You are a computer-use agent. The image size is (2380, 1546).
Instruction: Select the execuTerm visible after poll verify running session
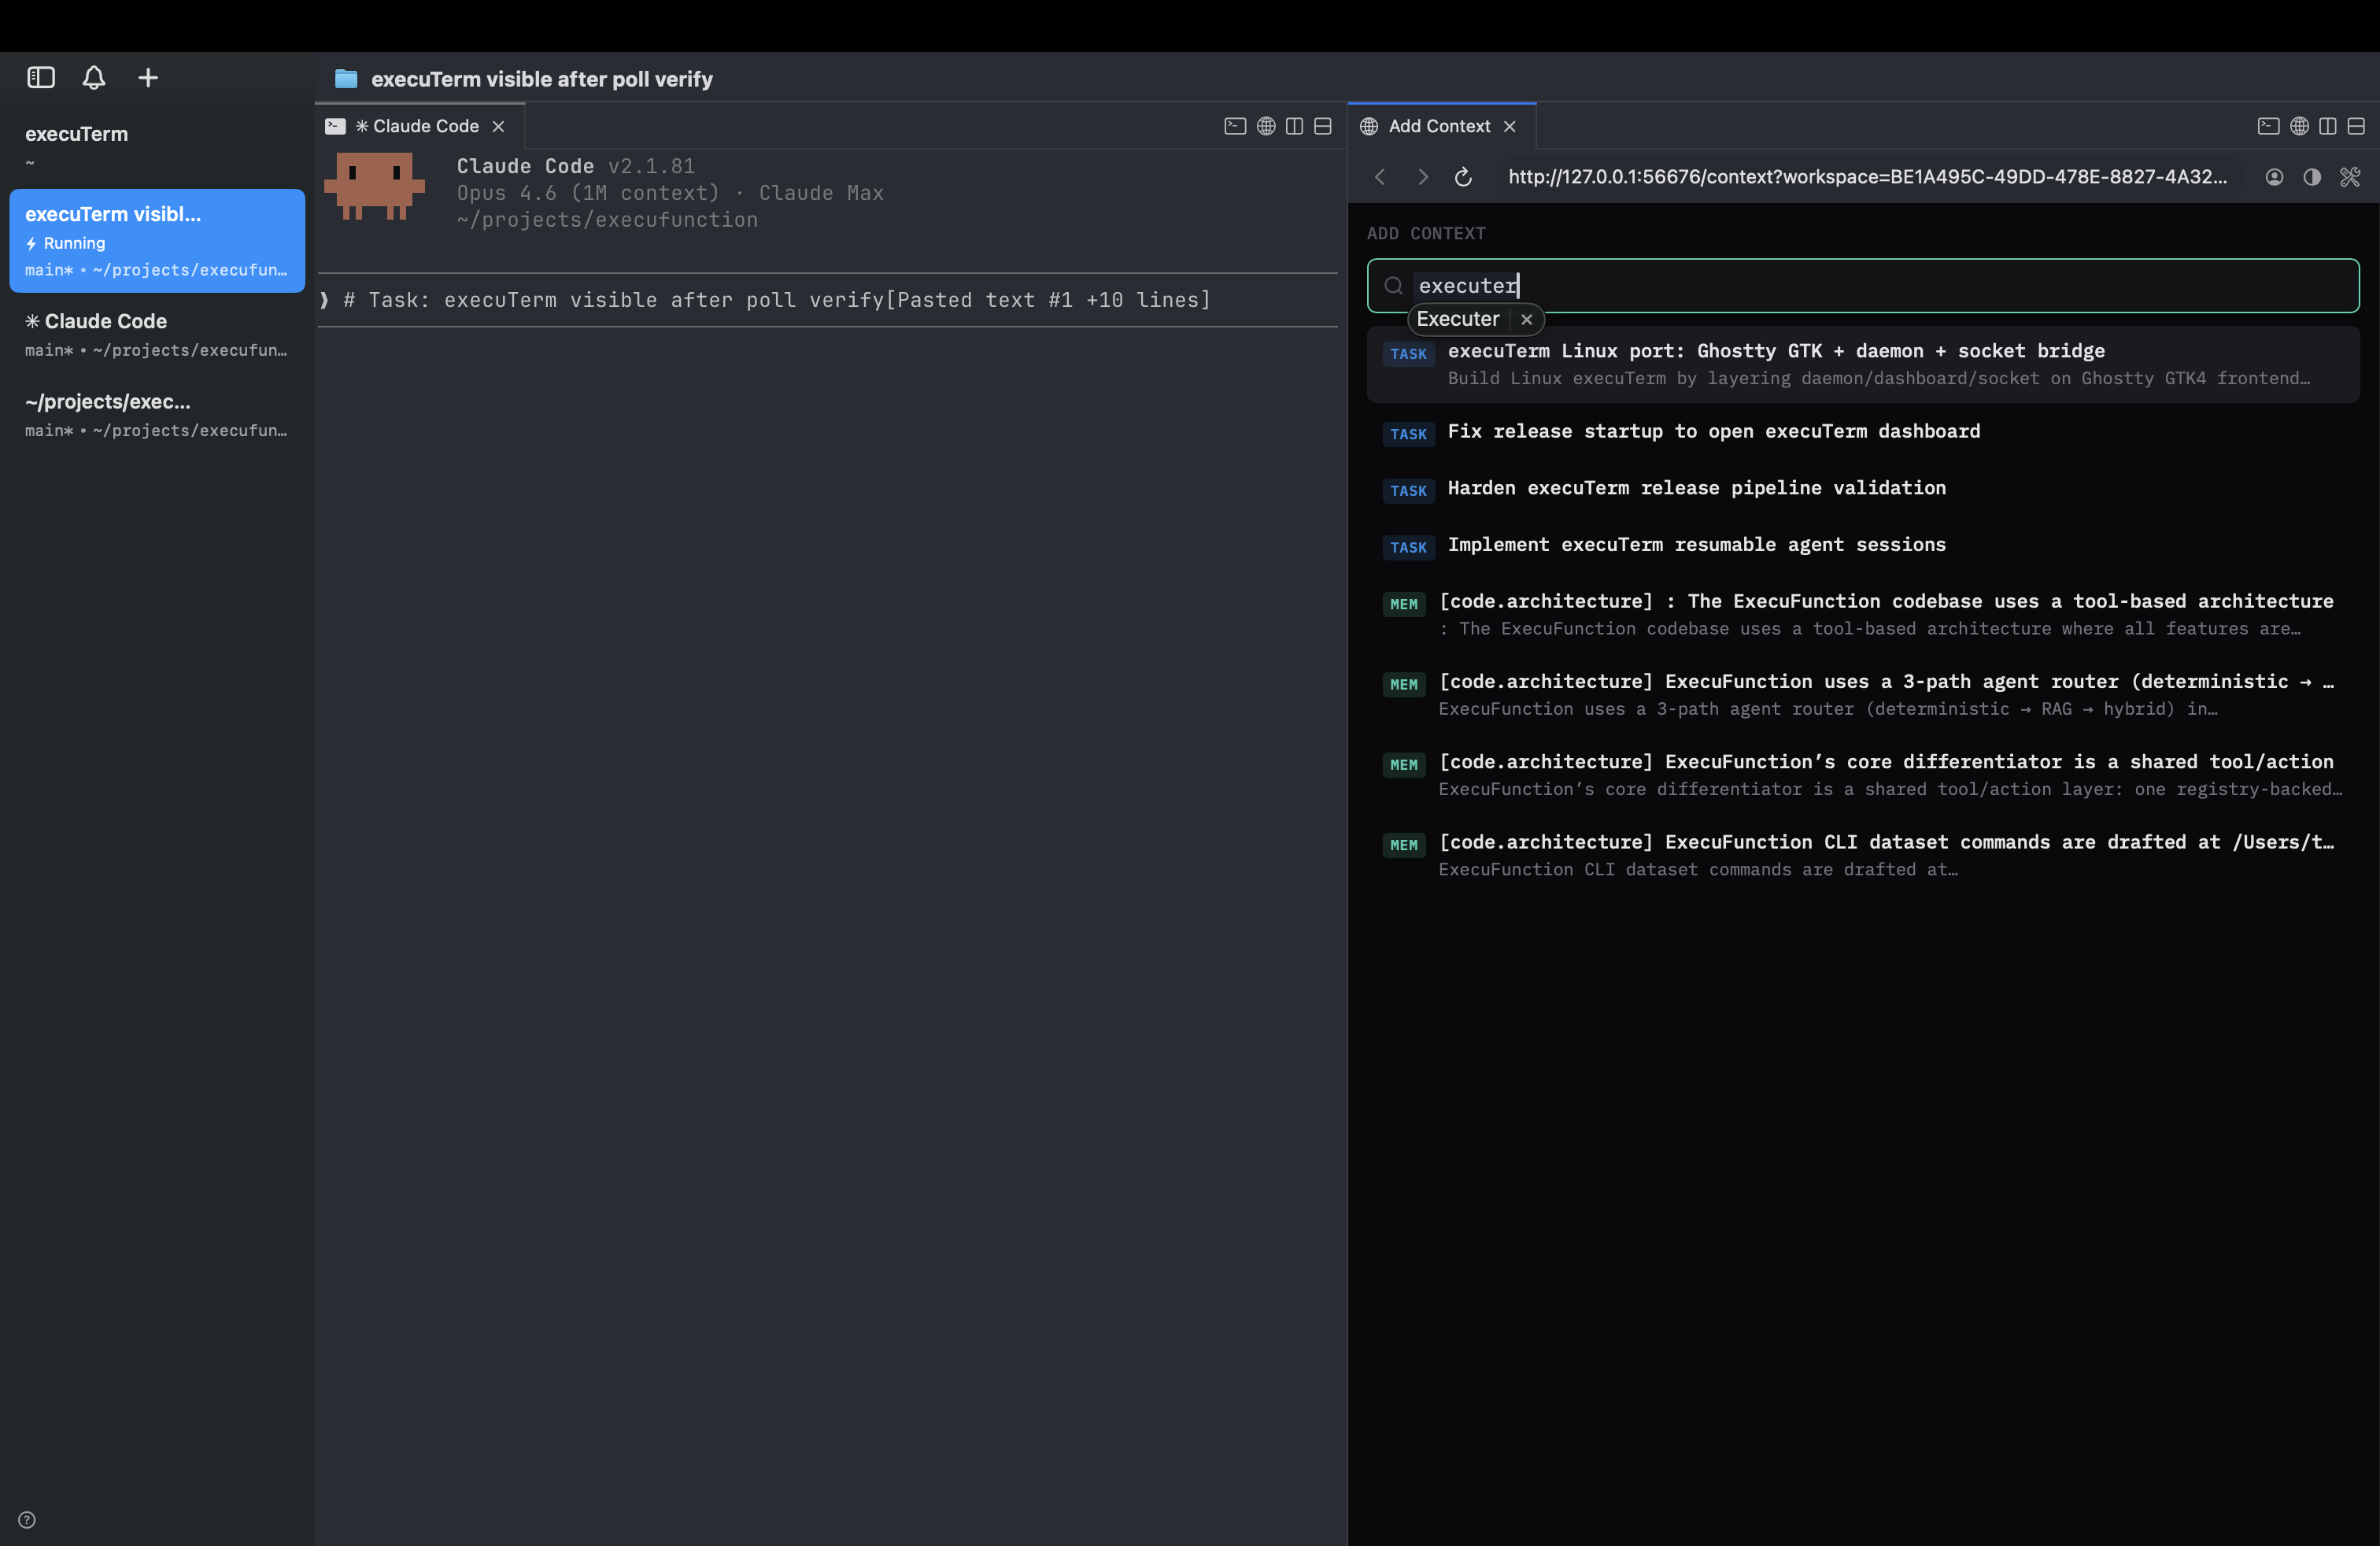(x=156, y=240)
